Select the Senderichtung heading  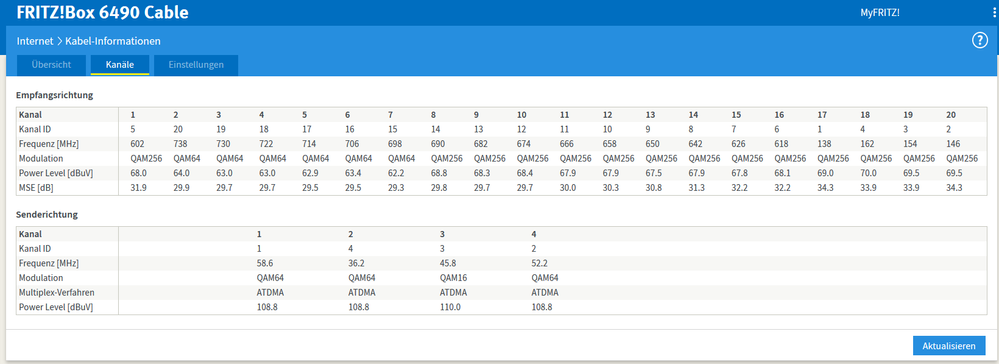(x=47, y=215)
